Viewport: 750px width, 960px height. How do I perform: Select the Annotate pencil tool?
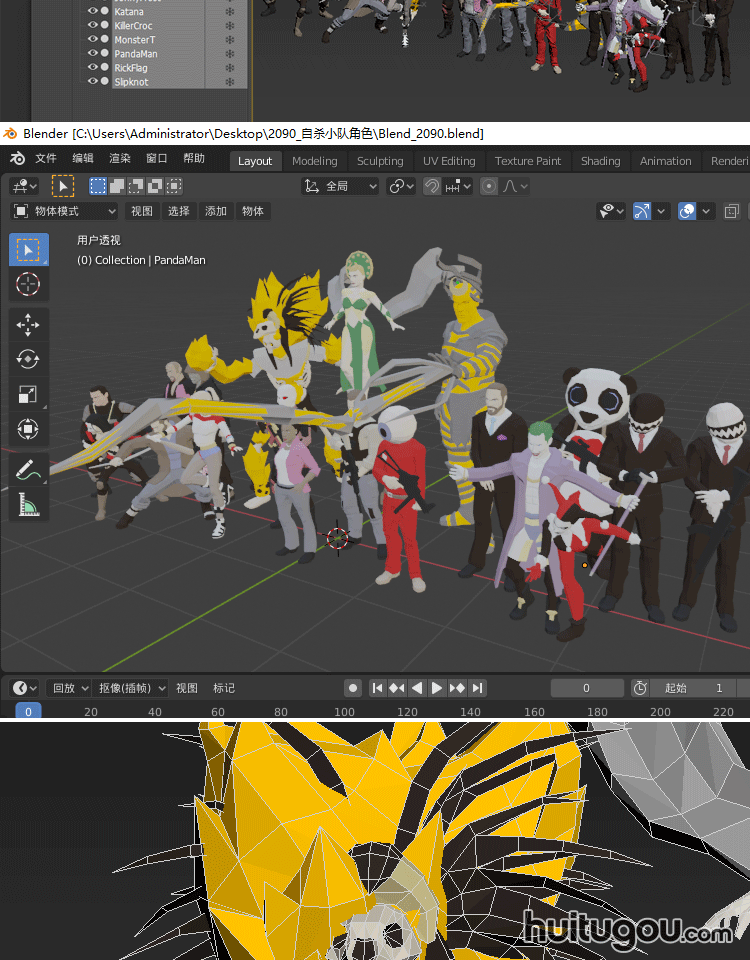(28, 470)
